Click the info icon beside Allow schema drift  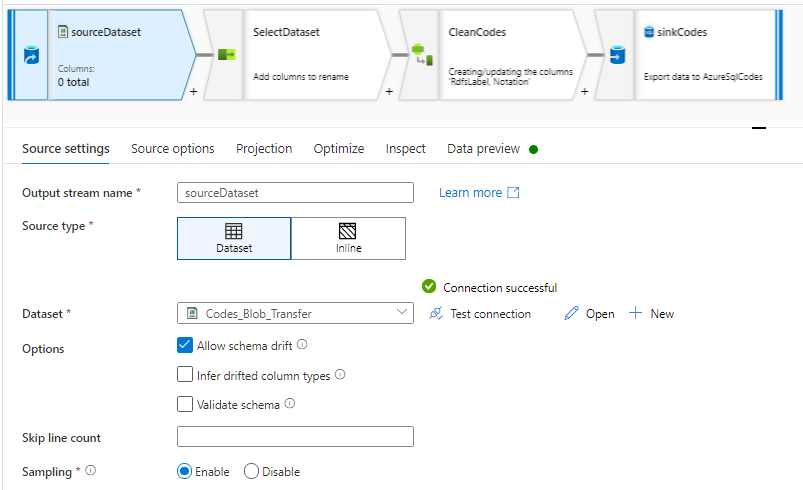302,345
